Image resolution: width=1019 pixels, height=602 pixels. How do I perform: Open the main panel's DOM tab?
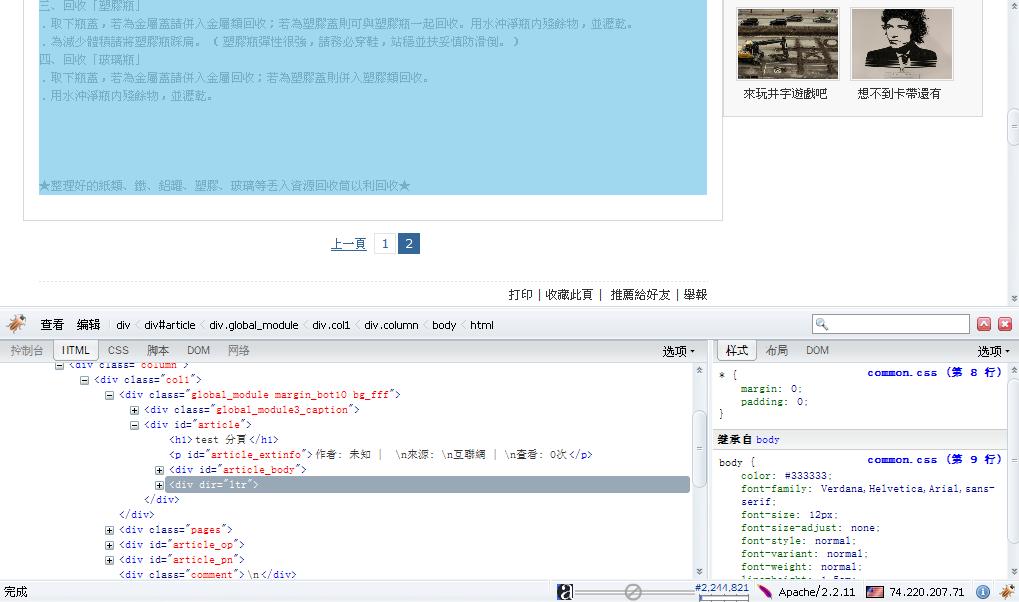pos(198,350)
